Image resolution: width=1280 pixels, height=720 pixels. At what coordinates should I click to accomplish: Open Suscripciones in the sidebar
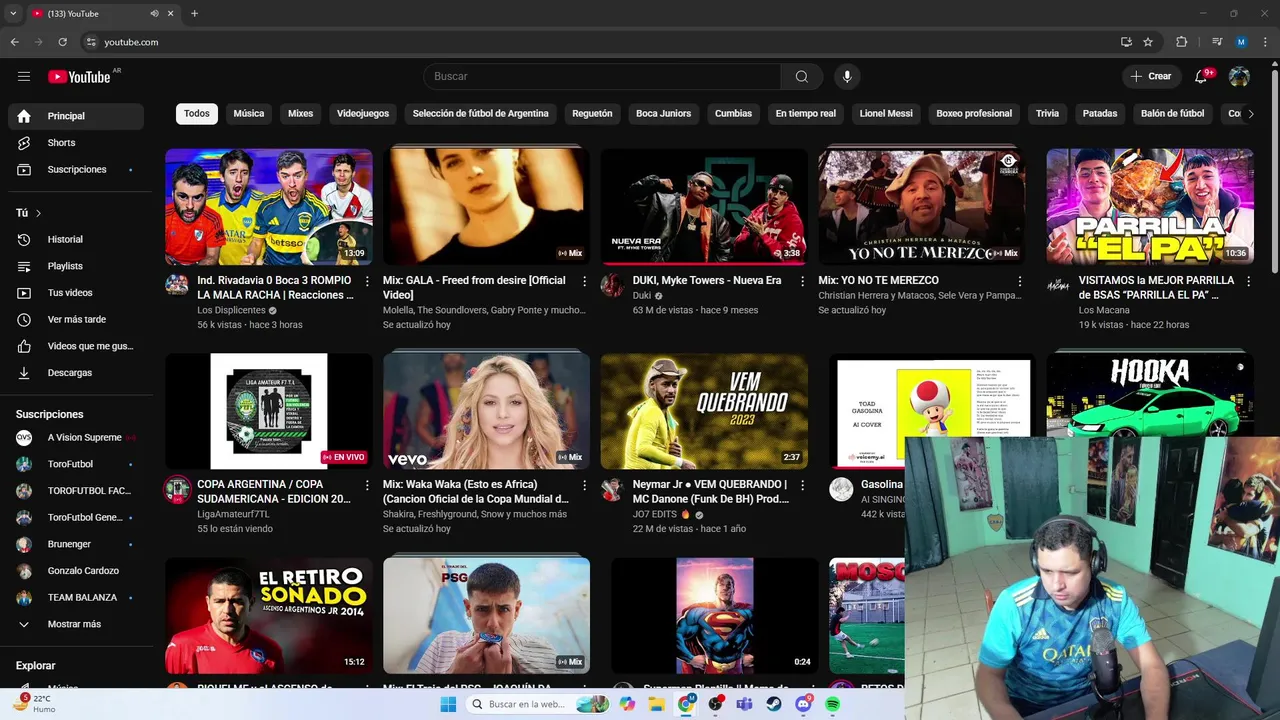pos(76,170)
